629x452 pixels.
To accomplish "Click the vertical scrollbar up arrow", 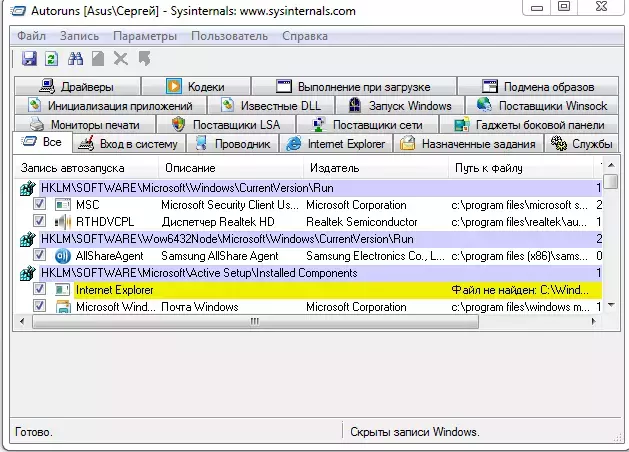I will (x=611, y=165).
